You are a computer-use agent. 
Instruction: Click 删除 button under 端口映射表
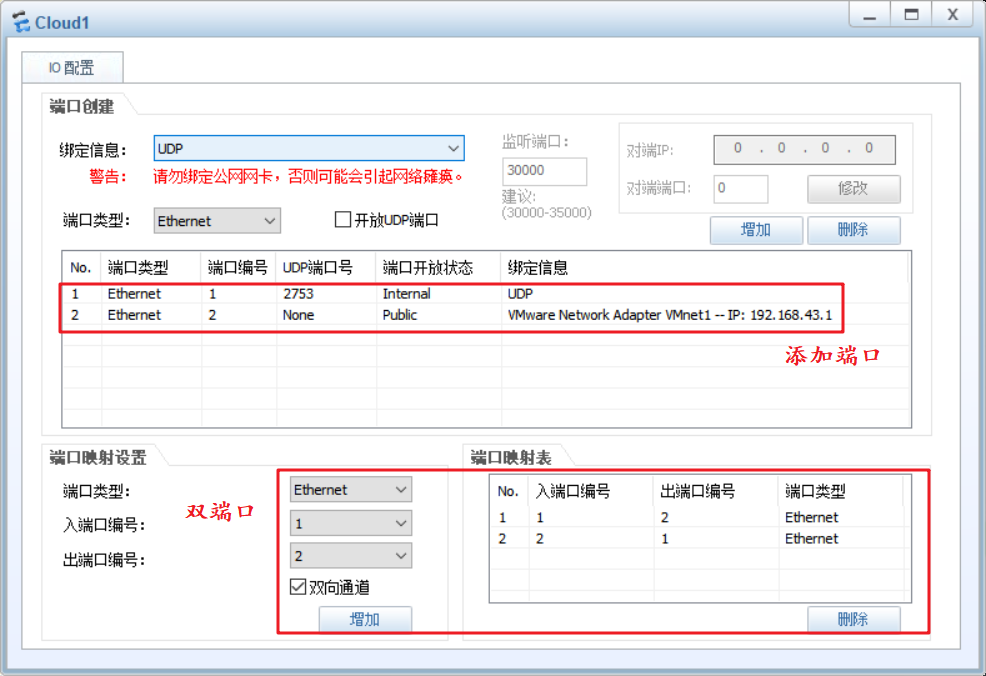[x=853, y=619]
